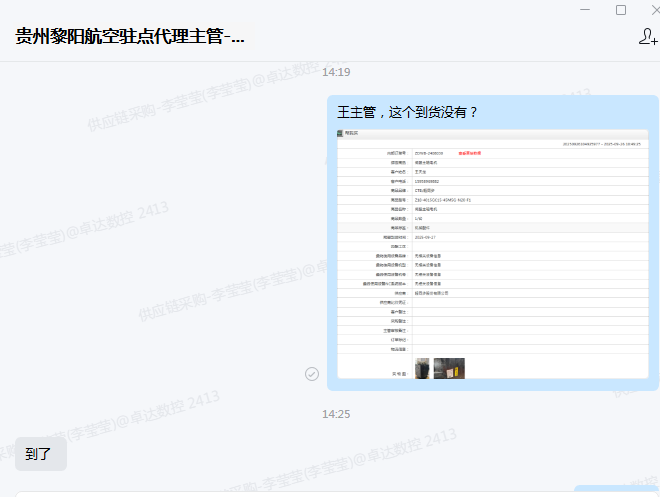Select the sent message text 王主管，这个到货没有？

click(408, 111)
